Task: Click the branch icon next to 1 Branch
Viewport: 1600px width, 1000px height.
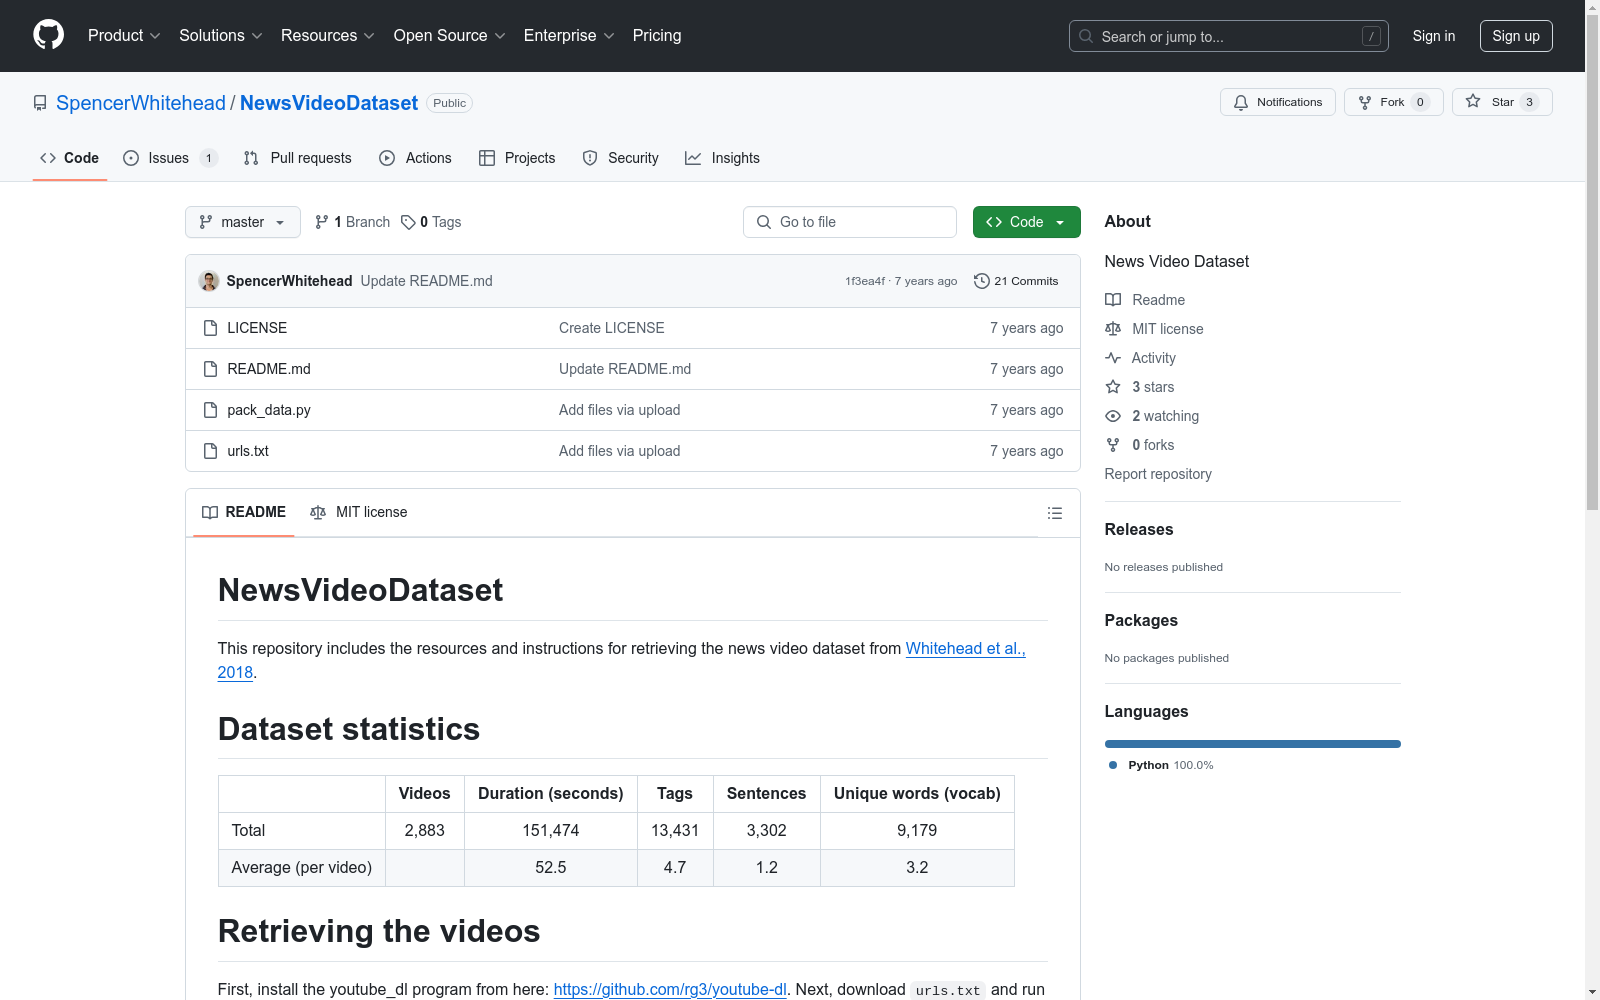Action: 321,222
